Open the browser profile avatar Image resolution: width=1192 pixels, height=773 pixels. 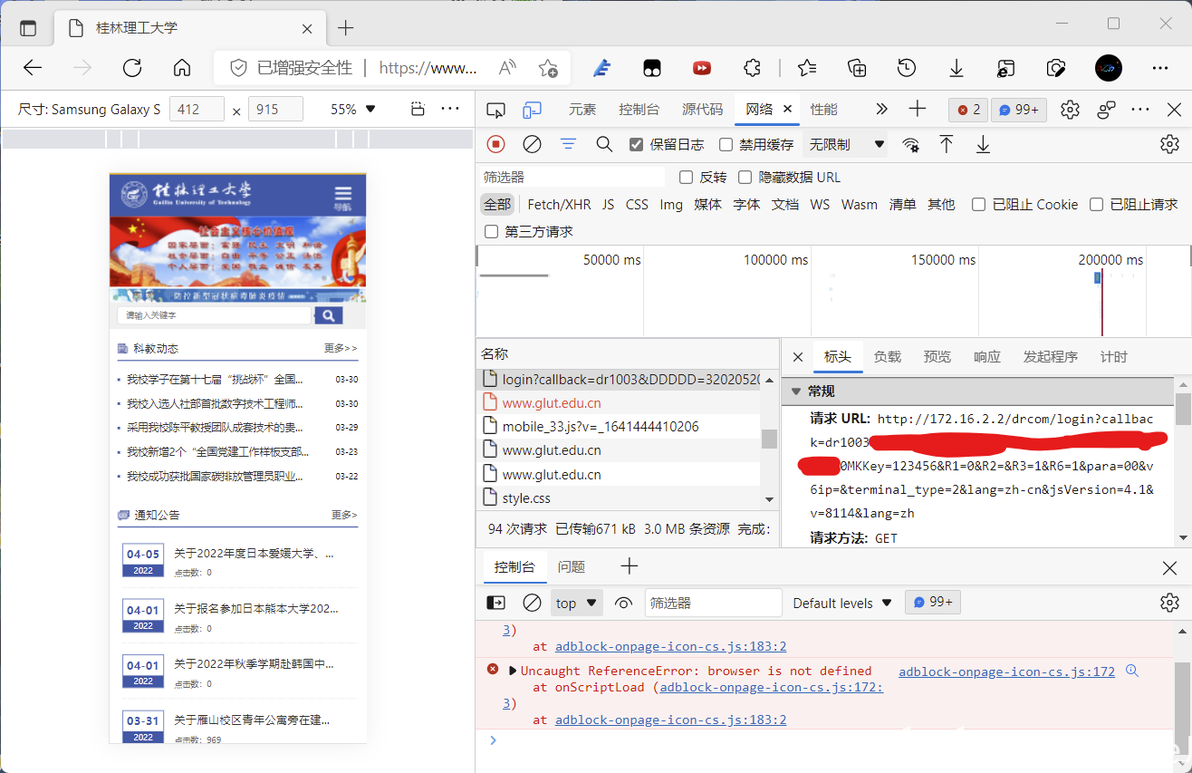[1108, 68]
